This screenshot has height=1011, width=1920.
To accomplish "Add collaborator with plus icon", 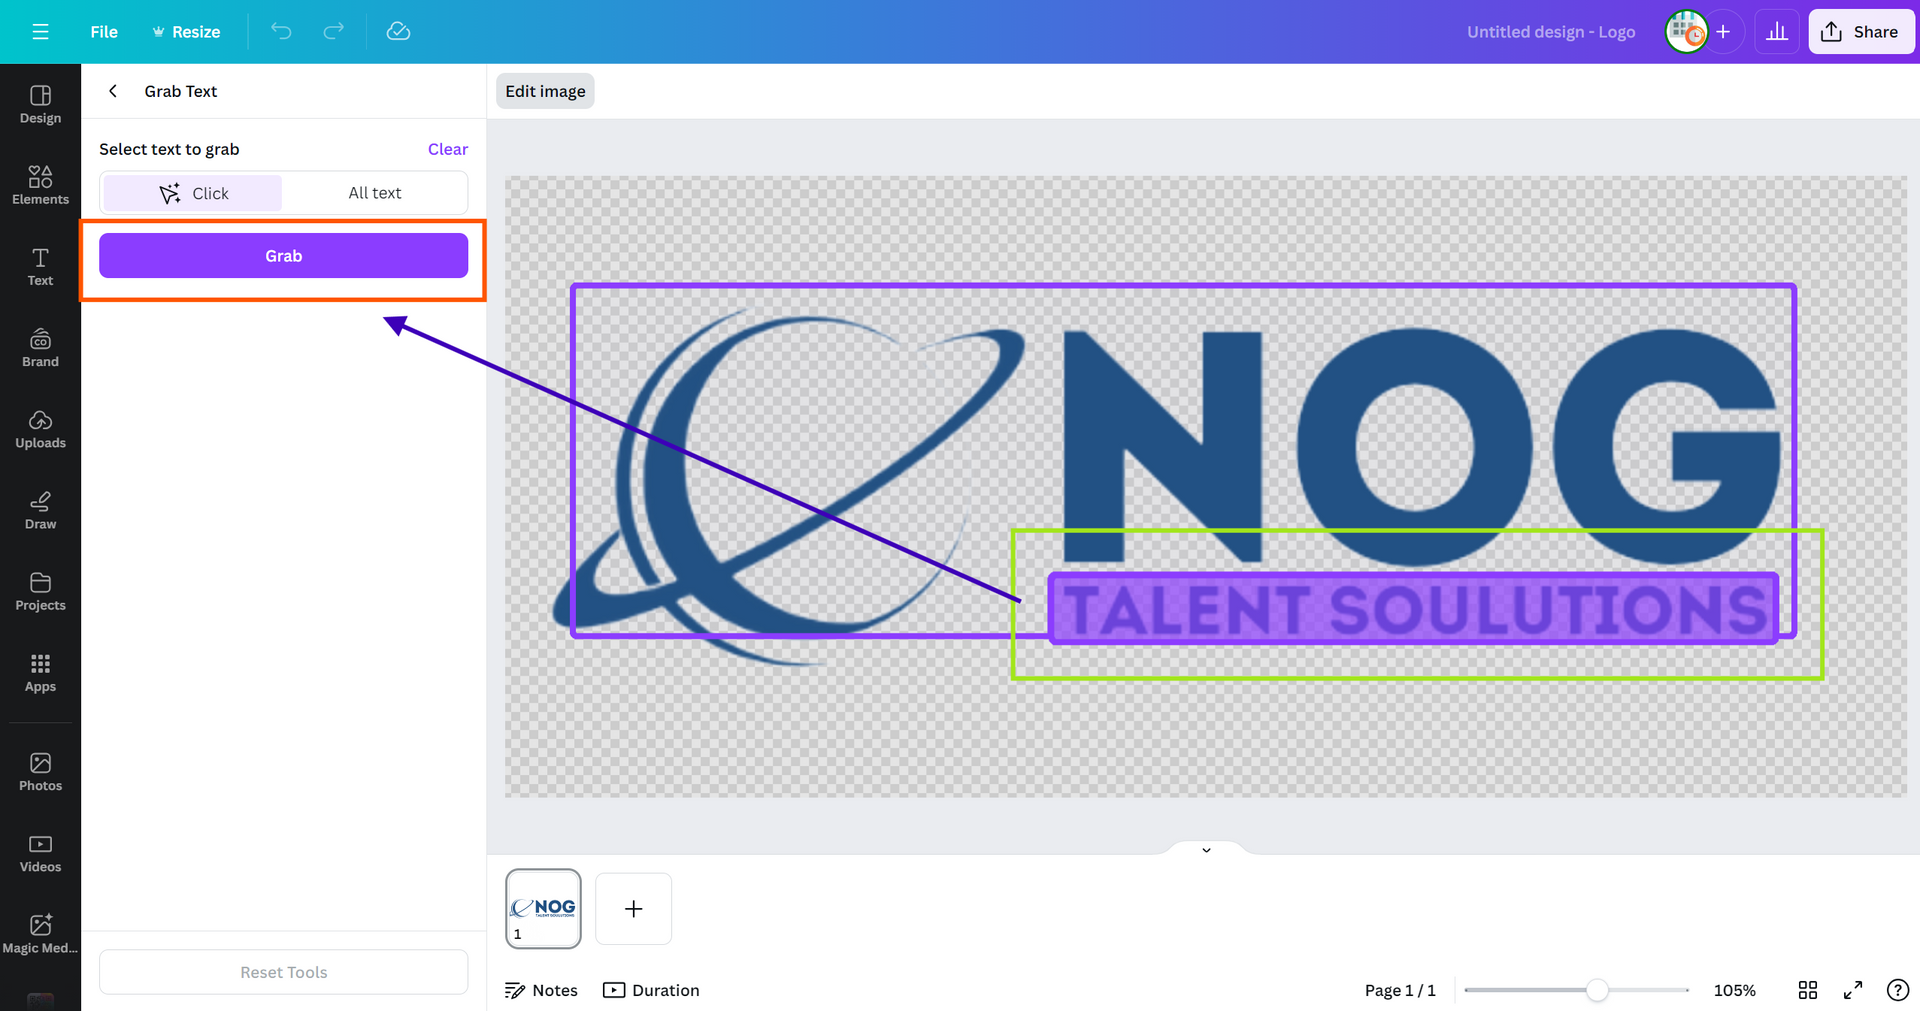I will click(x=1723, y=32).
